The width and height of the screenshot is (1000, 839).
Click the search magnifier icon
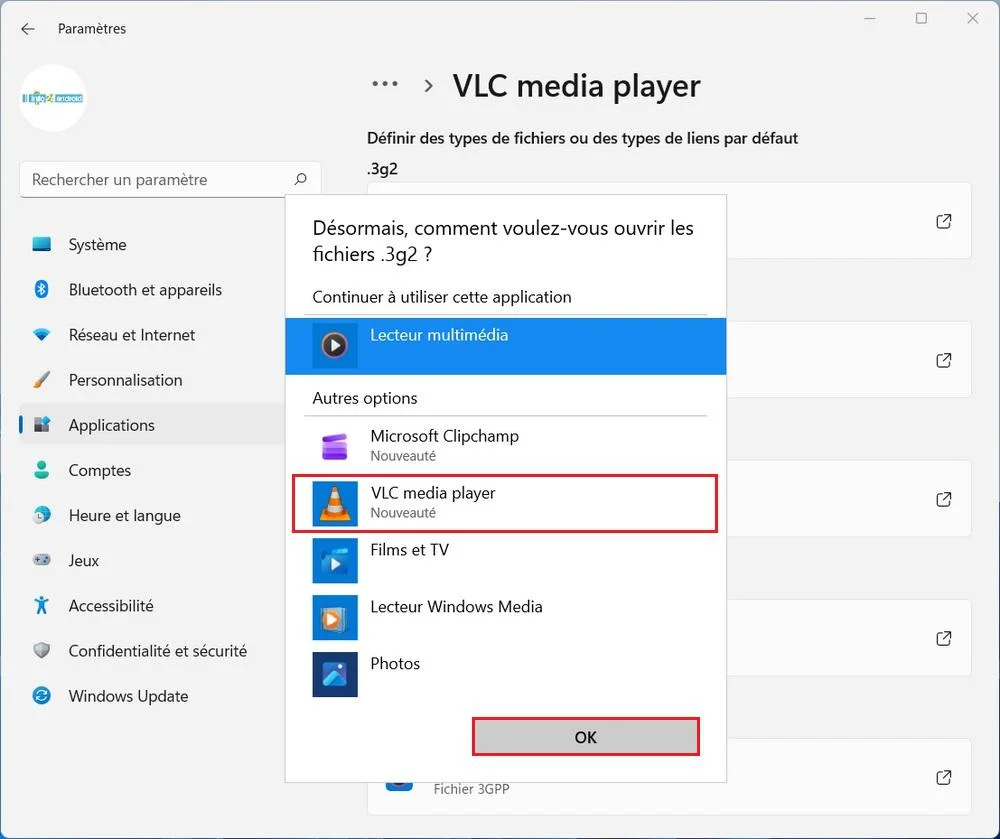point(300,179)
